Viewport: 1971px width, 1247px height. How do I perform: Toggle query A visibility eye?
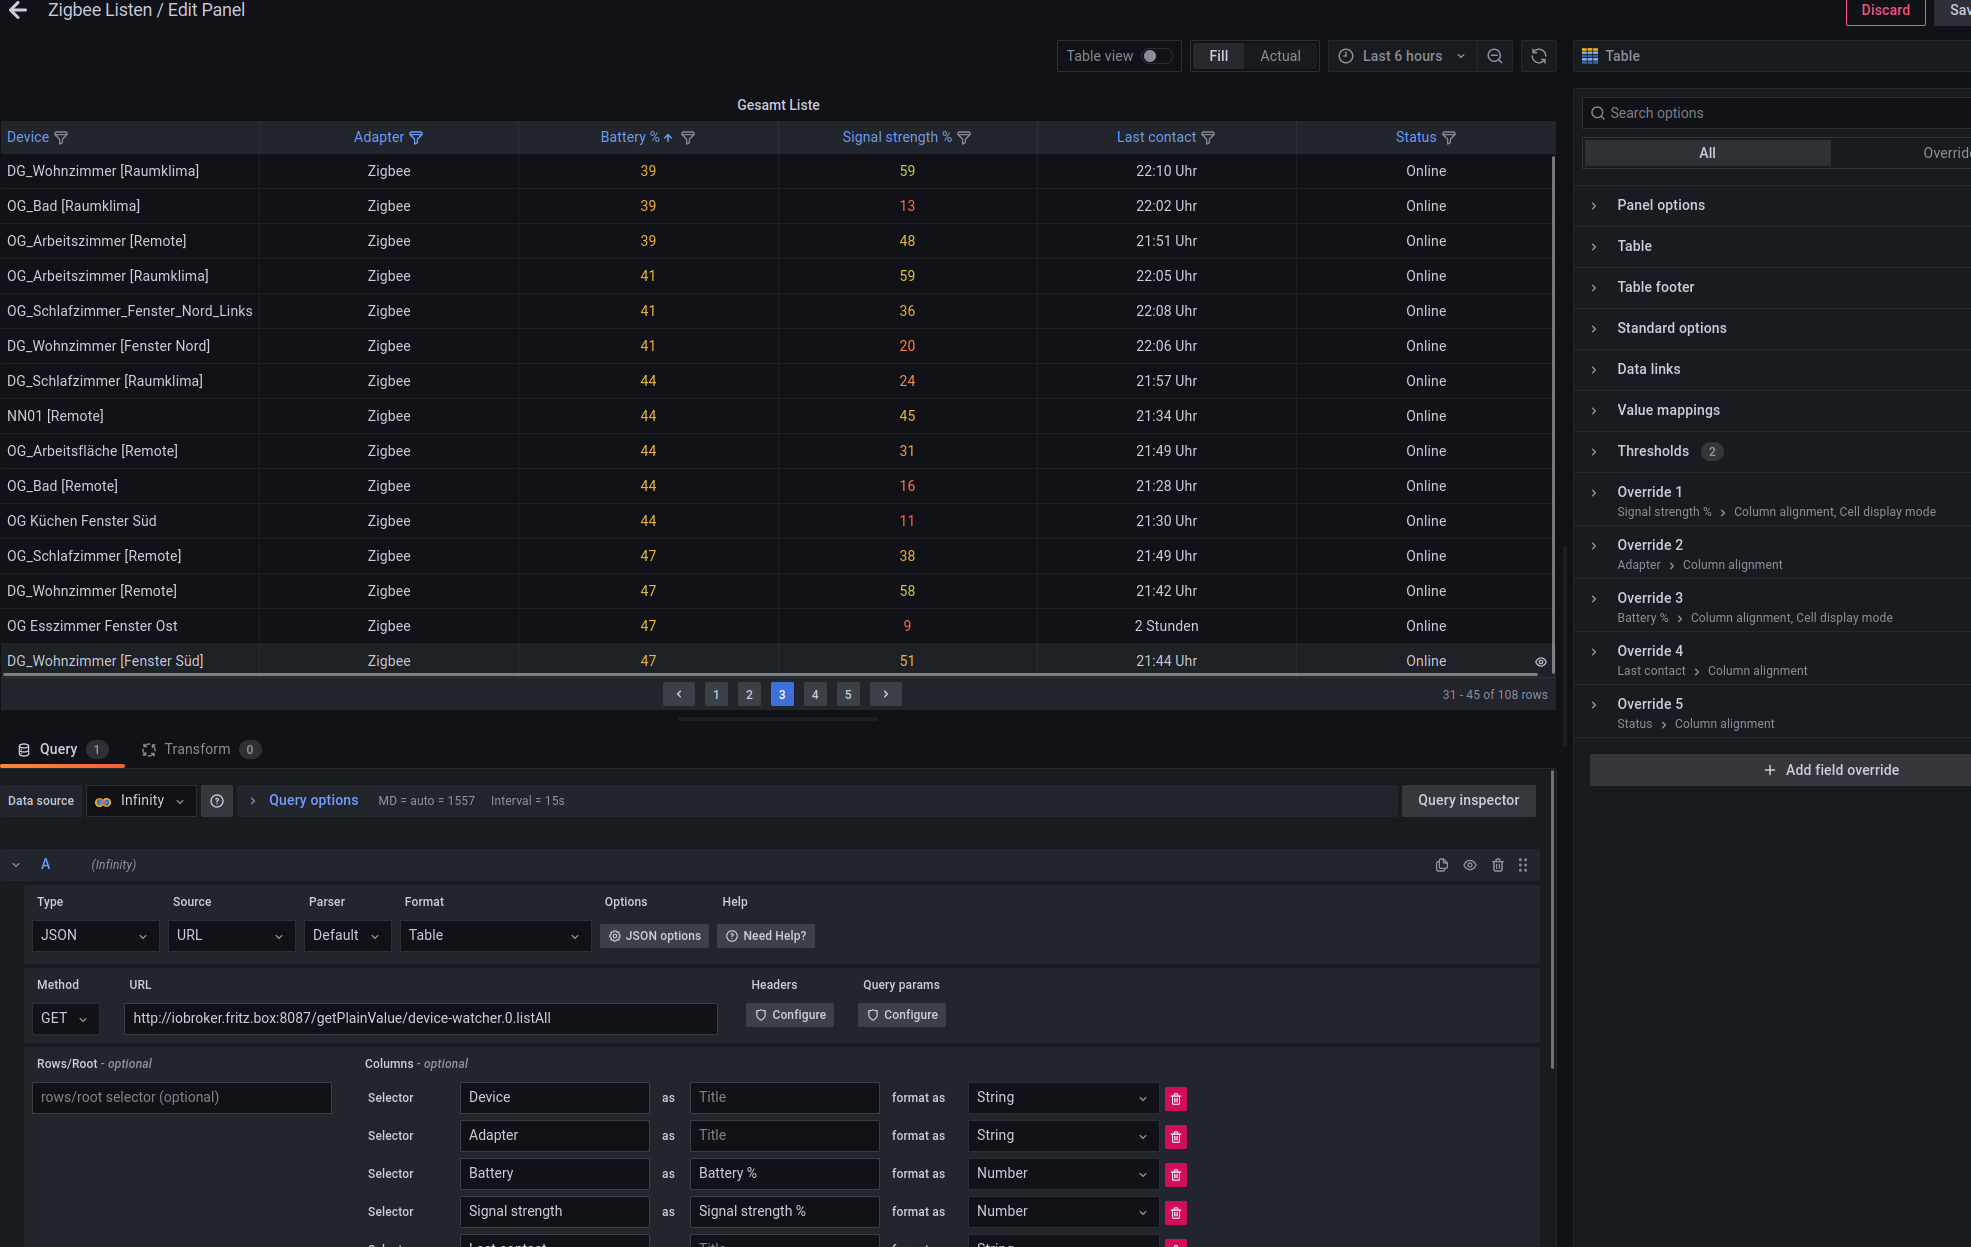(x=1470, y=865)
